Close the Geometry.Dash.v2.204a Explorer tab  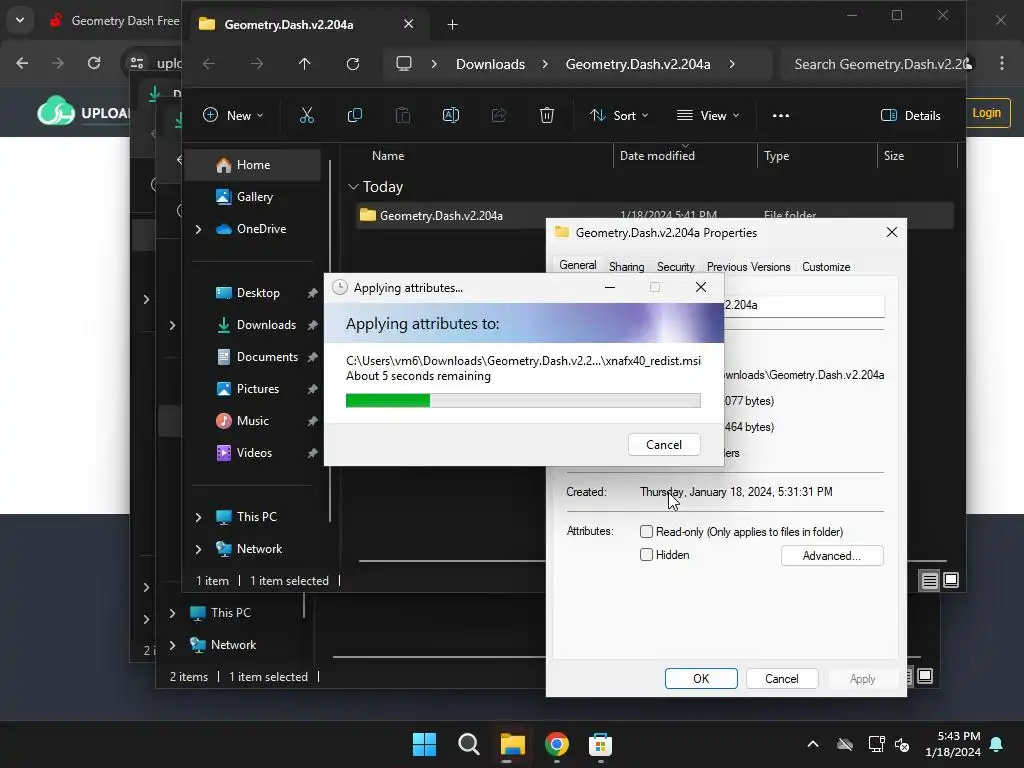[408, 24]
